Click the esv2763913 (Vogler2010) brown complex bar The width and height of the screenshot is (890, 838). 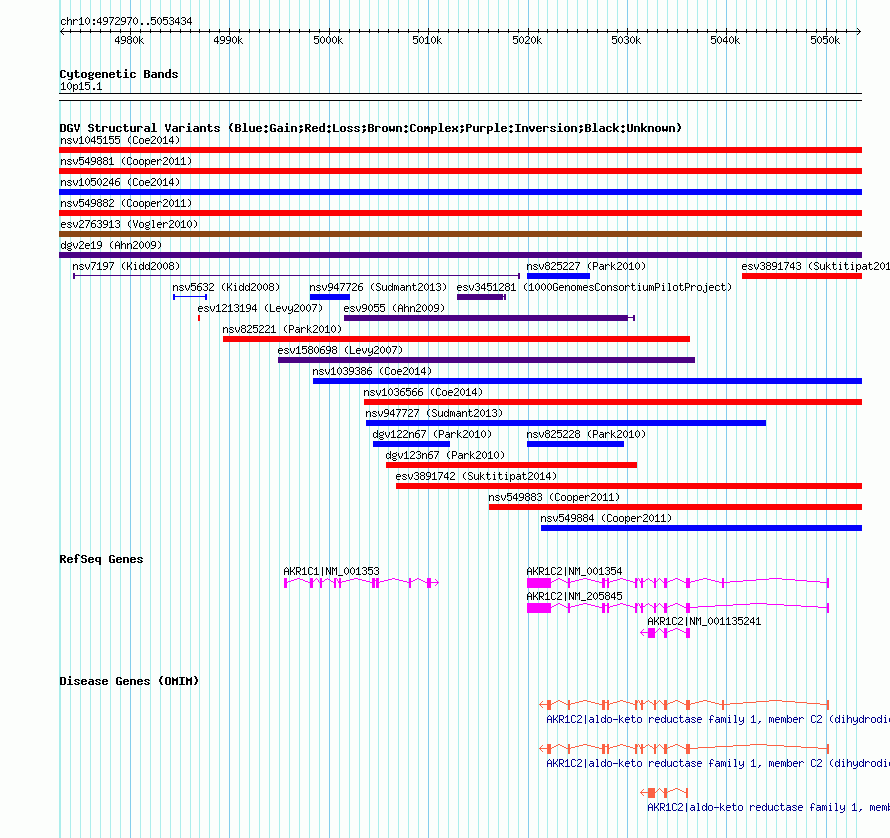pos(460,234)
